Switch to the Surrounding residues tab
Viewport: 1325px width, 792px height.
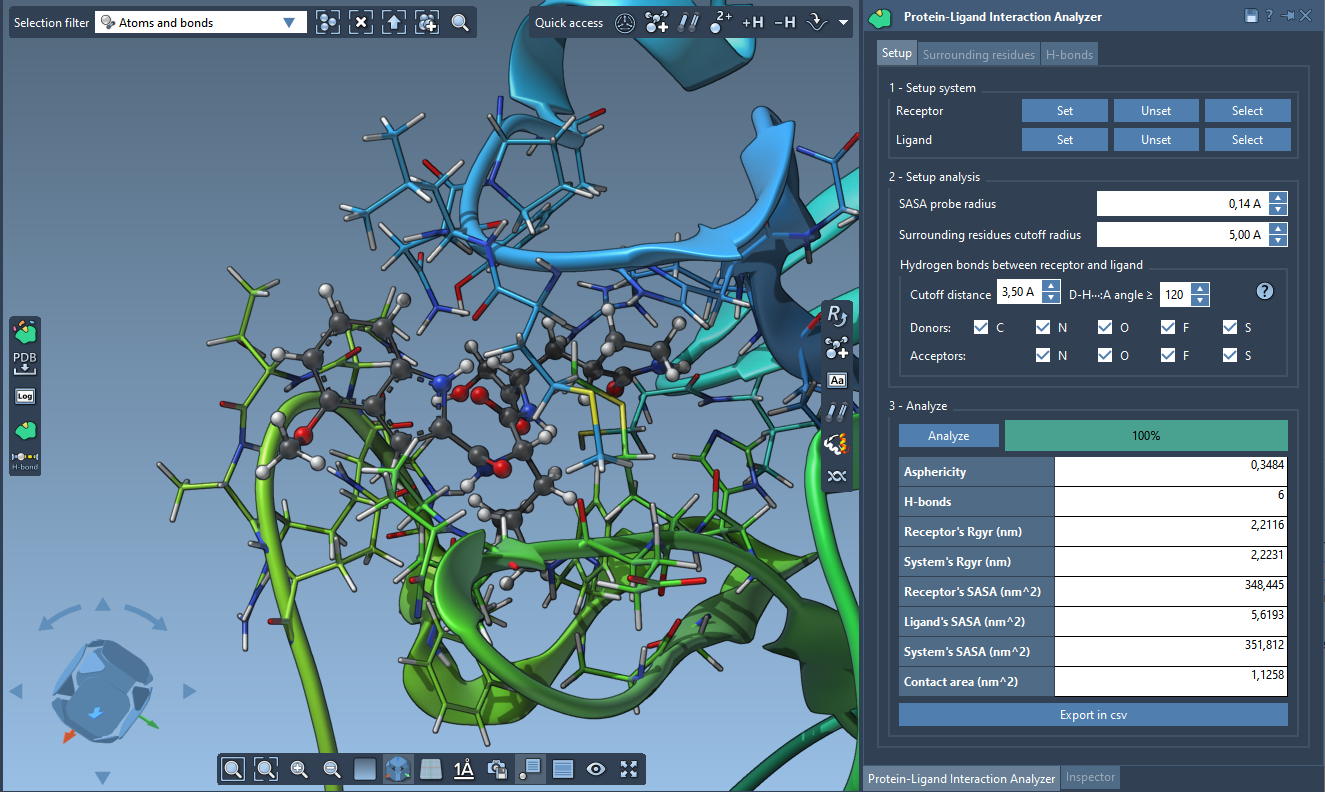point(978,55)
